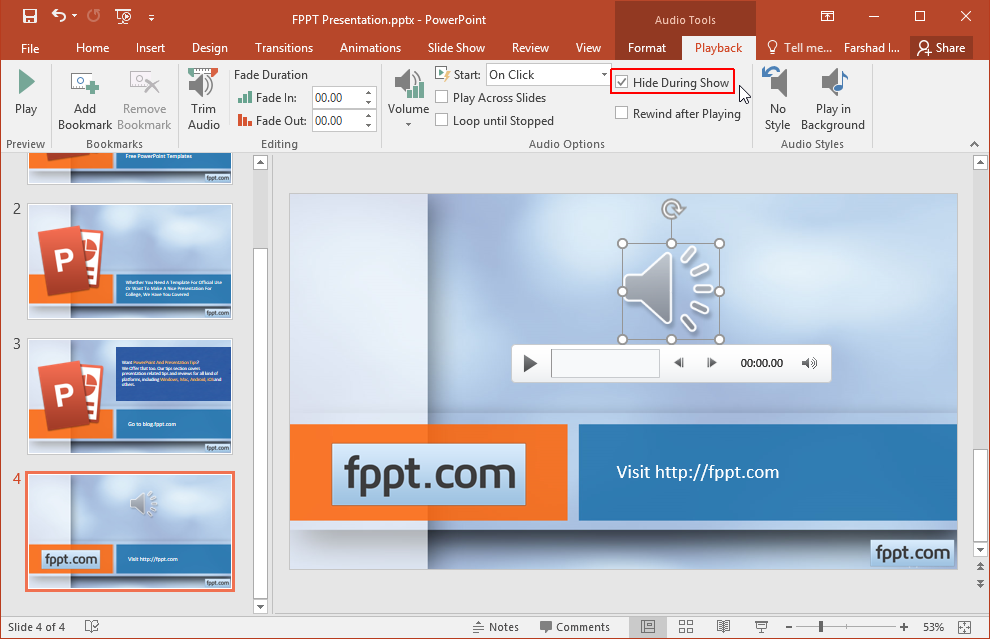Open the File menu
Screen dimensions: 990x639
pyautogui.click(x=30, y=48)
